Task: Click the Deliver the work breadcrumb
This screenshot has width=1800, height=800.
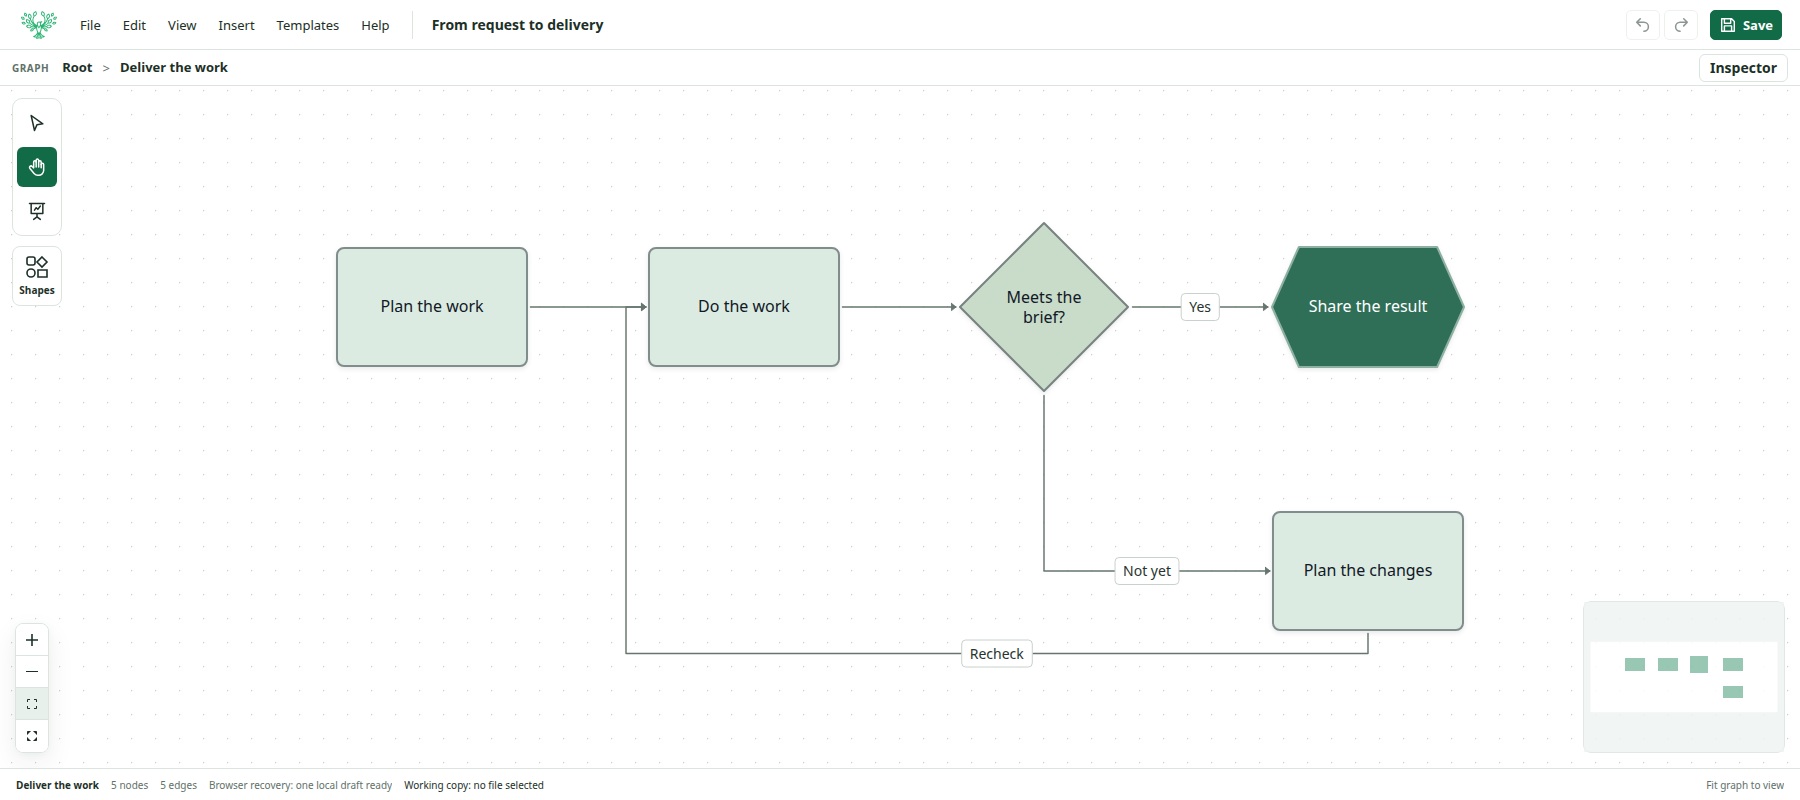Action: tap(174, 68)
